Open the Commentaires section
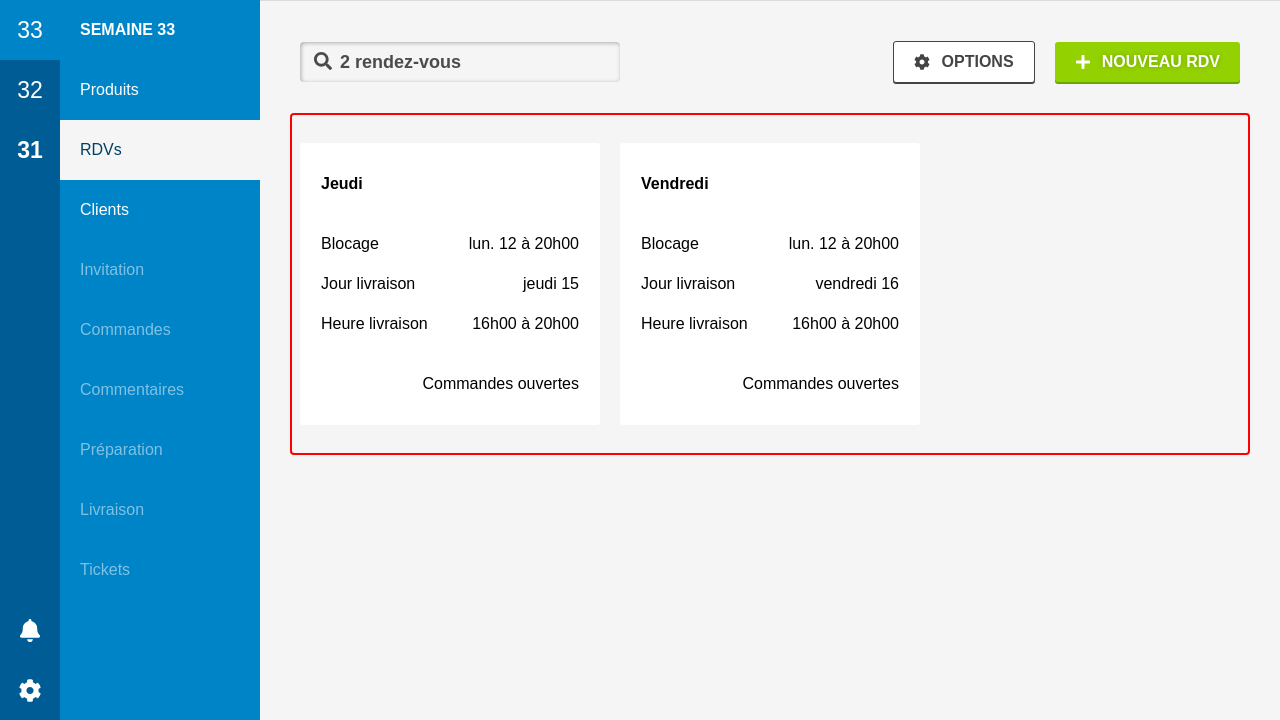 (160, 390)
